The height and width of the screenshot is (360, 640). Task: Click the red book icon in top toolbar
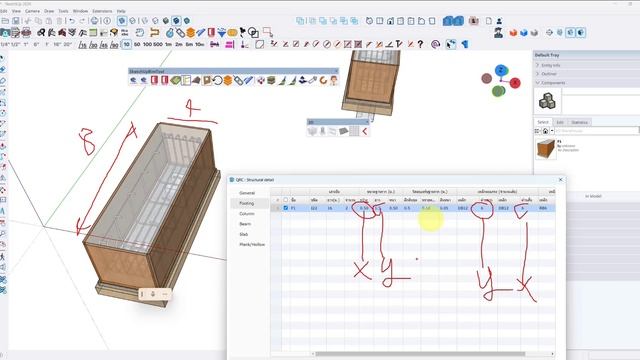click(x=211, y=32)
